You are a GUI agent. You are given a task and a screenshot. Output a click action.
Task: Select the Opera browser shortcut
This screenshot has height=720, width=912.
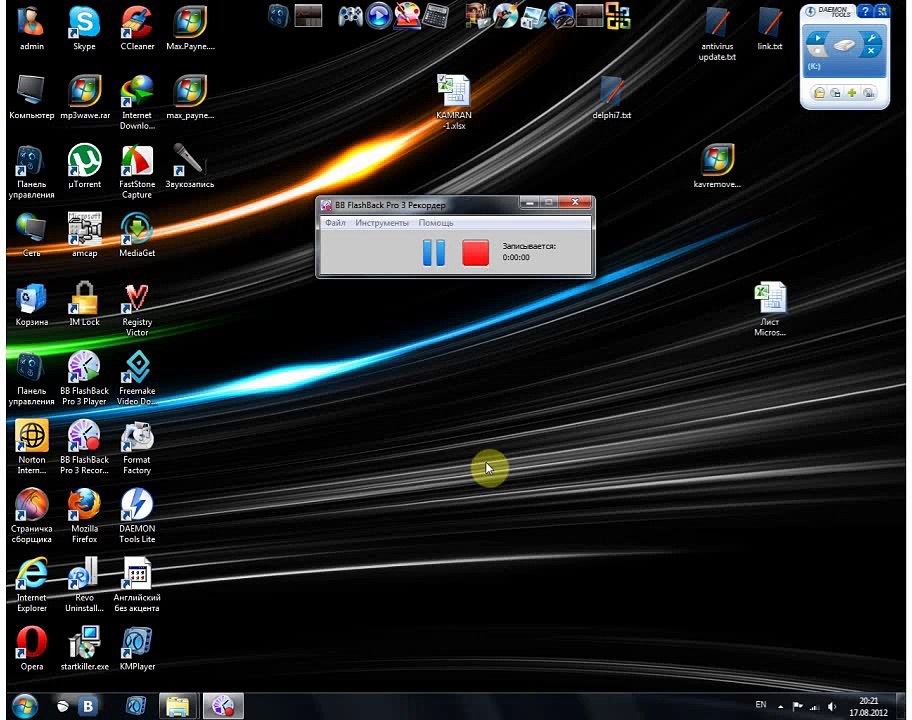point(31,648)
